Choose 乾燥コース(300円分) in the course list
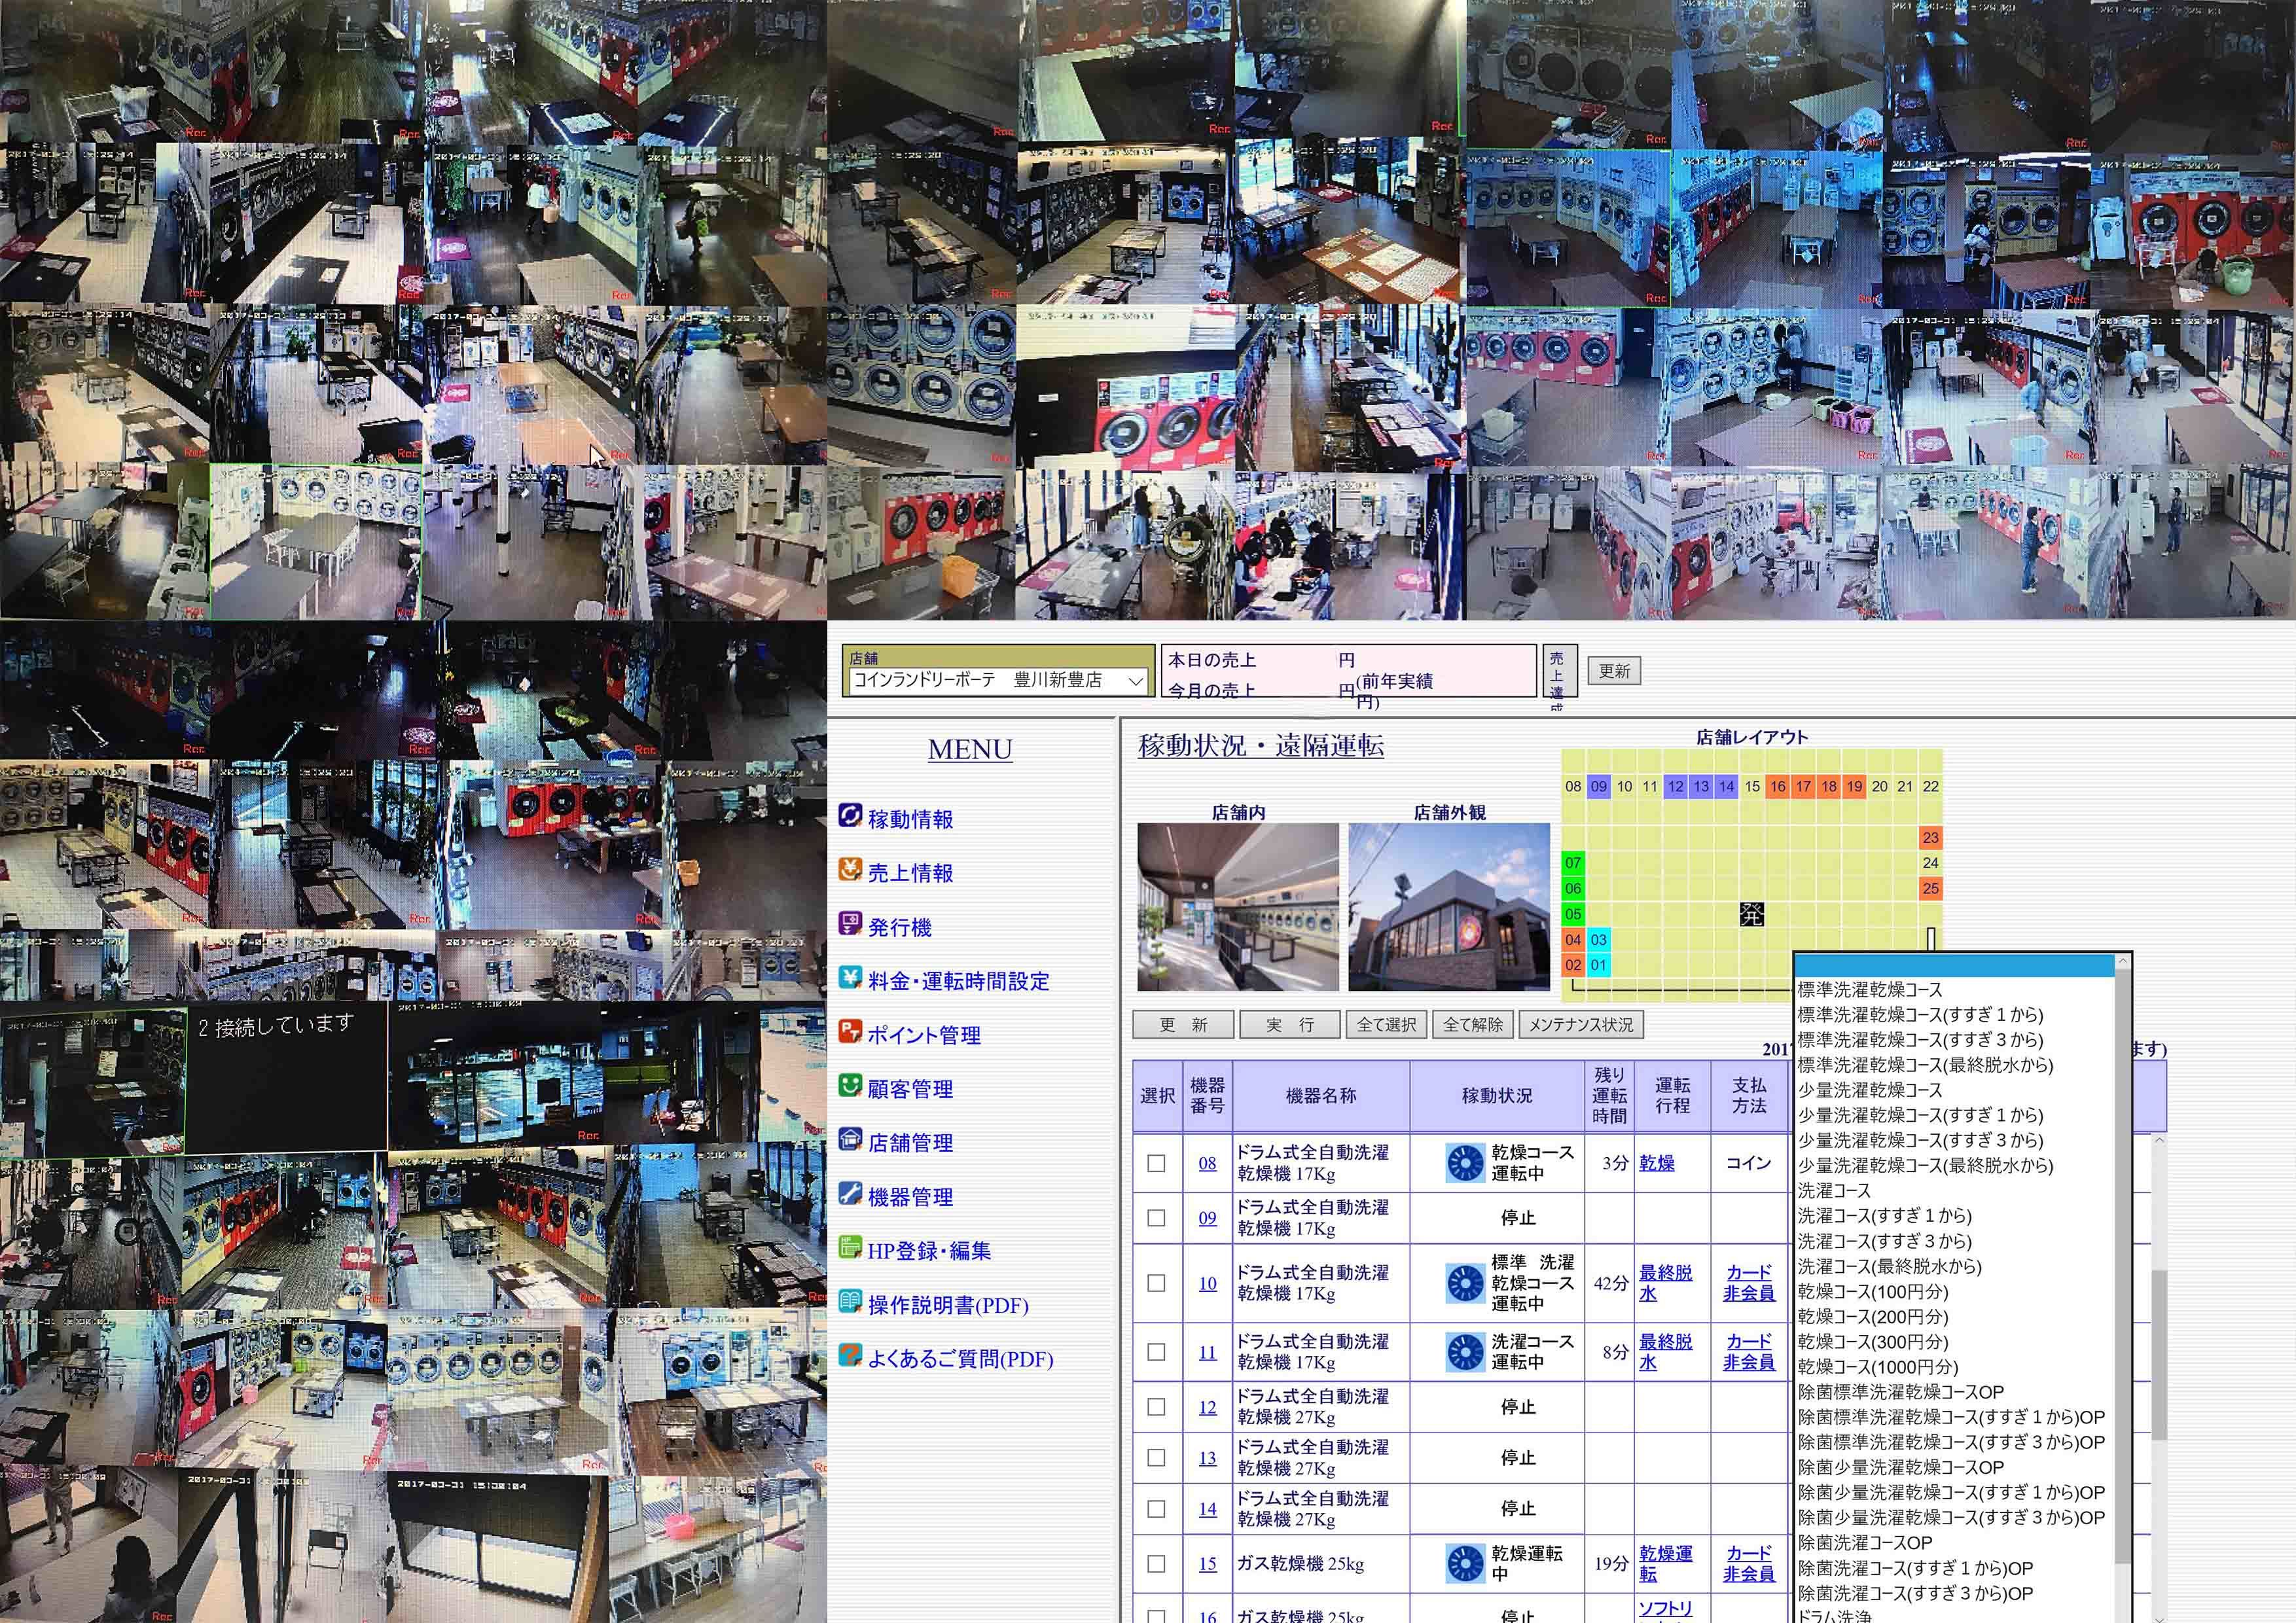2296x1623 pixels. coord(1872,1341)
